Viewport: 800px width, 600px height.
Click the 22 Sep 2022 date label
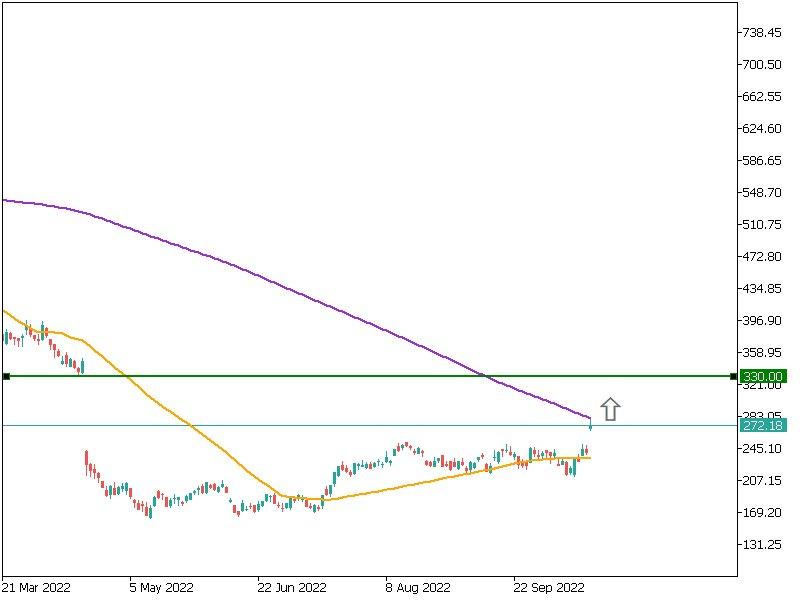548,587
